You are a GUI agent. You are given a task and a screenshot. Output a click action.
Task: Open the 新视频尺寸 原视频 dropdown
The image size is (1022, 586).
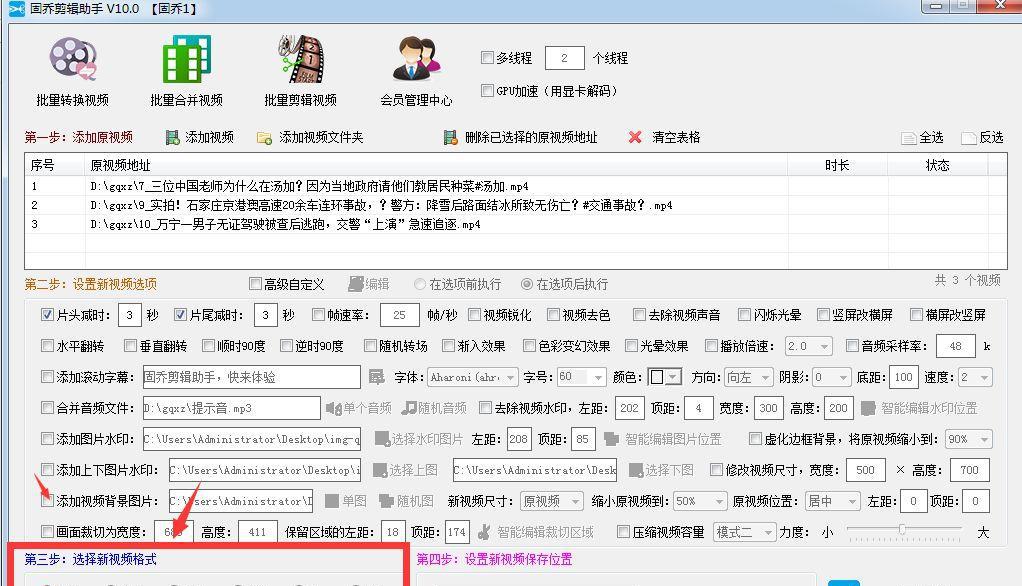552,501
